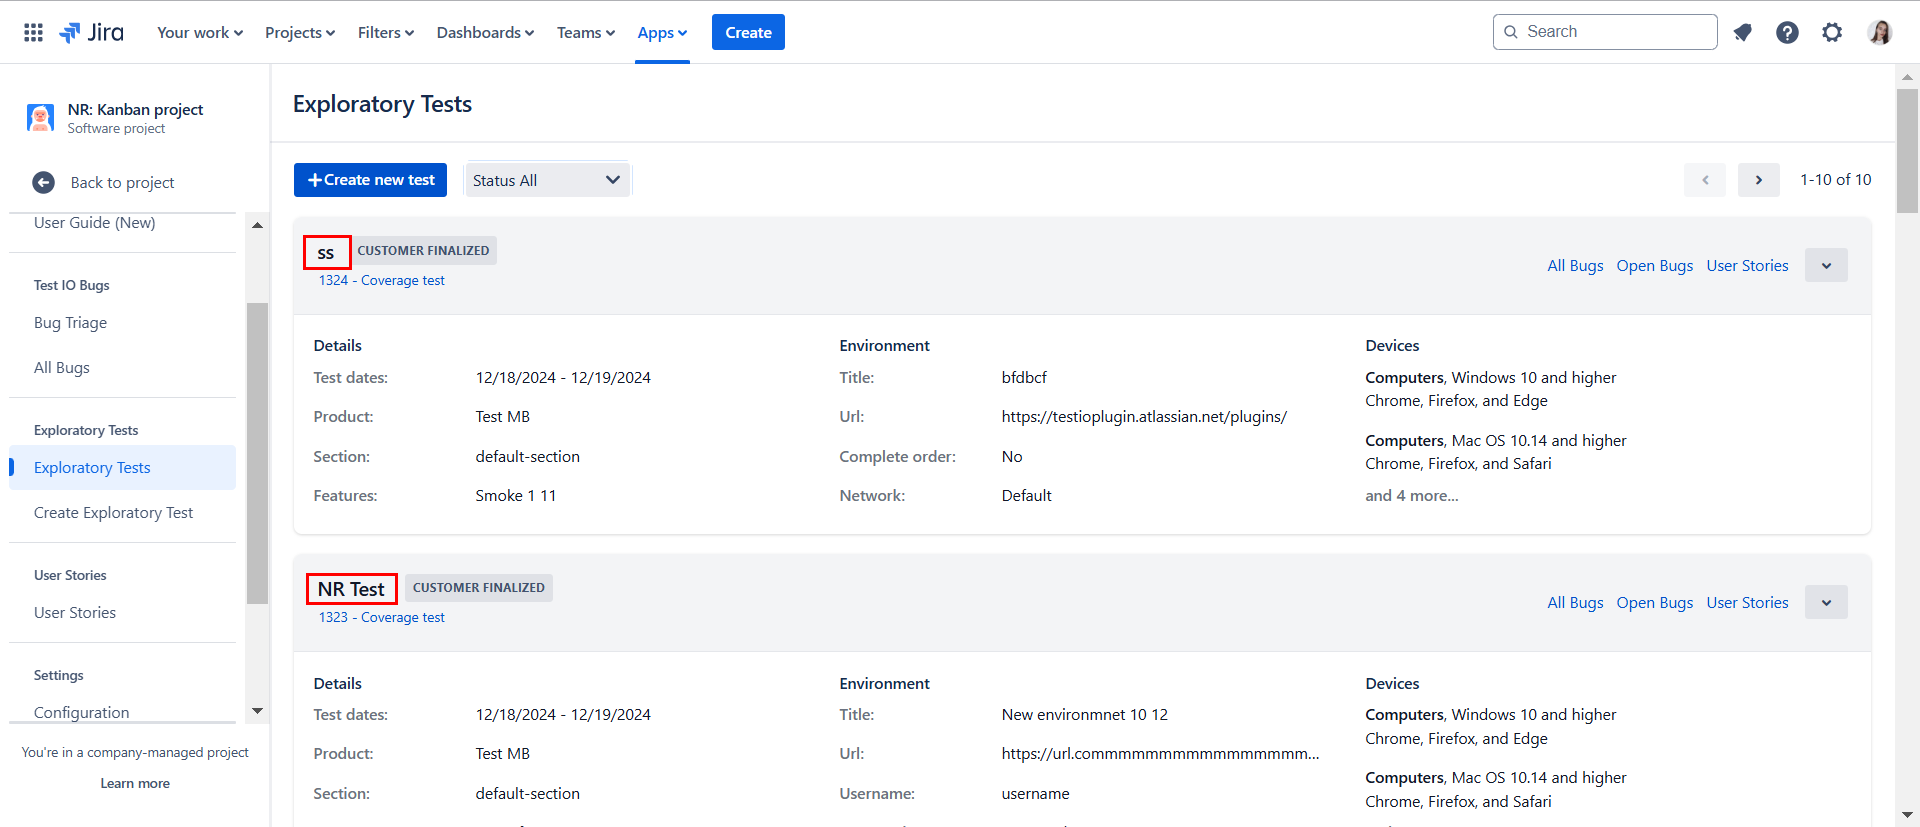Viewport: 1920px width, 827px height.
Task: Click 'bfdbcf' environment title value
Action: pos(1024,378)
